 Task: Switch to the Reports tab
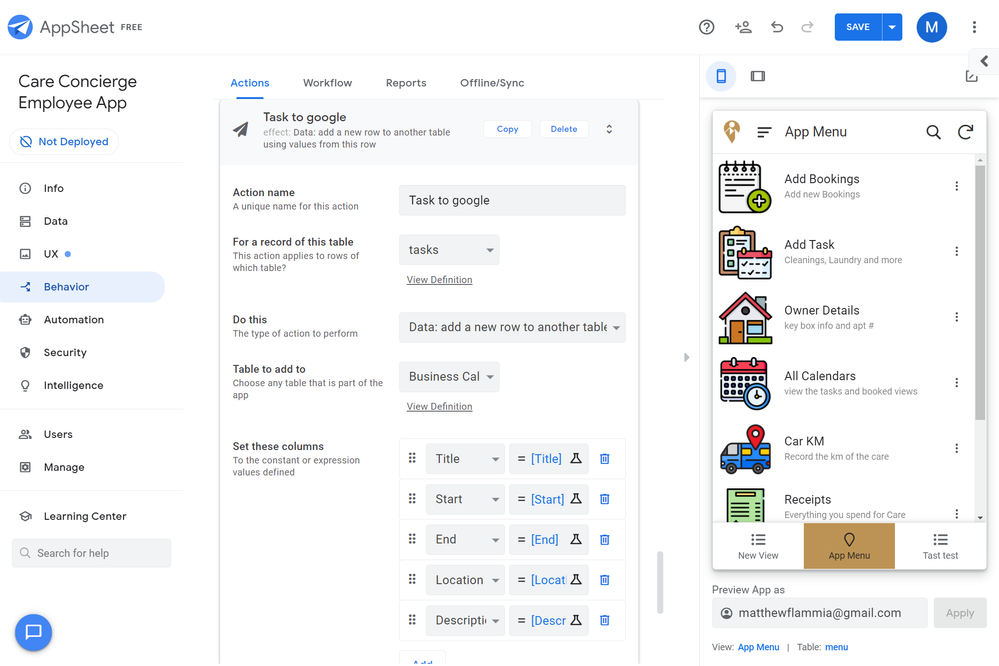coord(406,83)
